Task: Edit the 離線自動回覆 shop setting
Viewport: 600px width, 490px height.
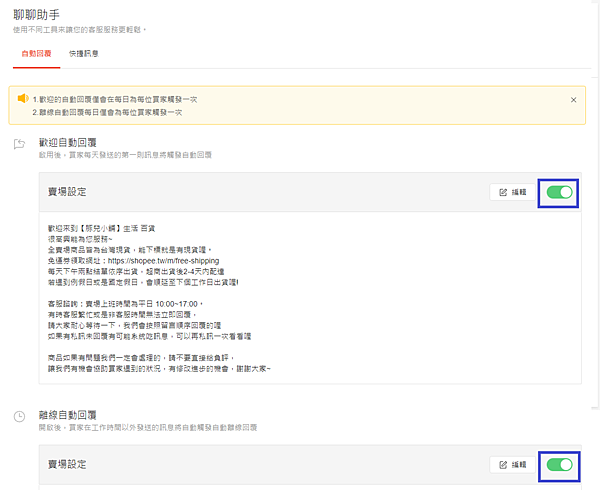Action: (512, 465)
